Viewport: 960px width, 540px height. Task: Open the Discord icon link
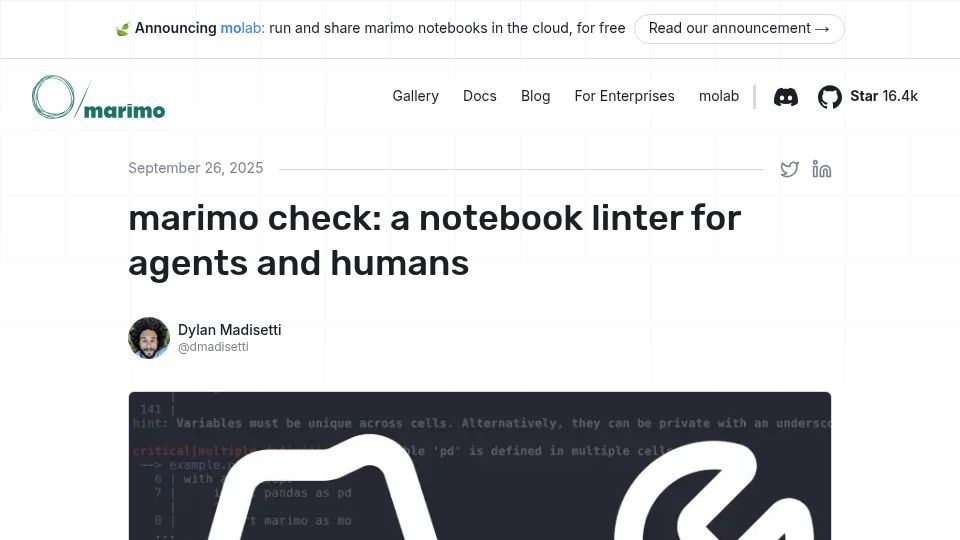tap(786, 97)
